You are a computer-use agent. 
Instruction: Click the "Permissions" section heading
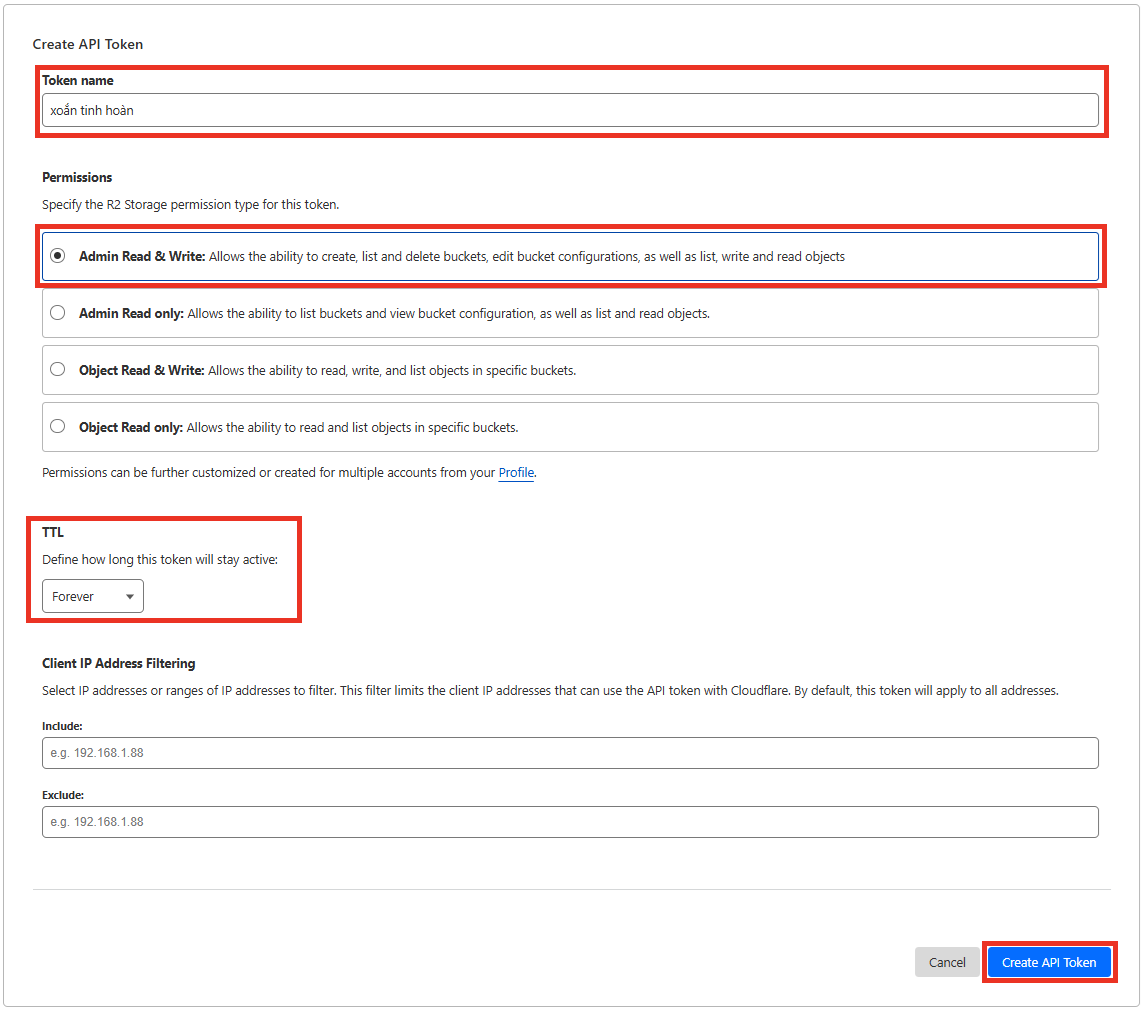point(77,177)
